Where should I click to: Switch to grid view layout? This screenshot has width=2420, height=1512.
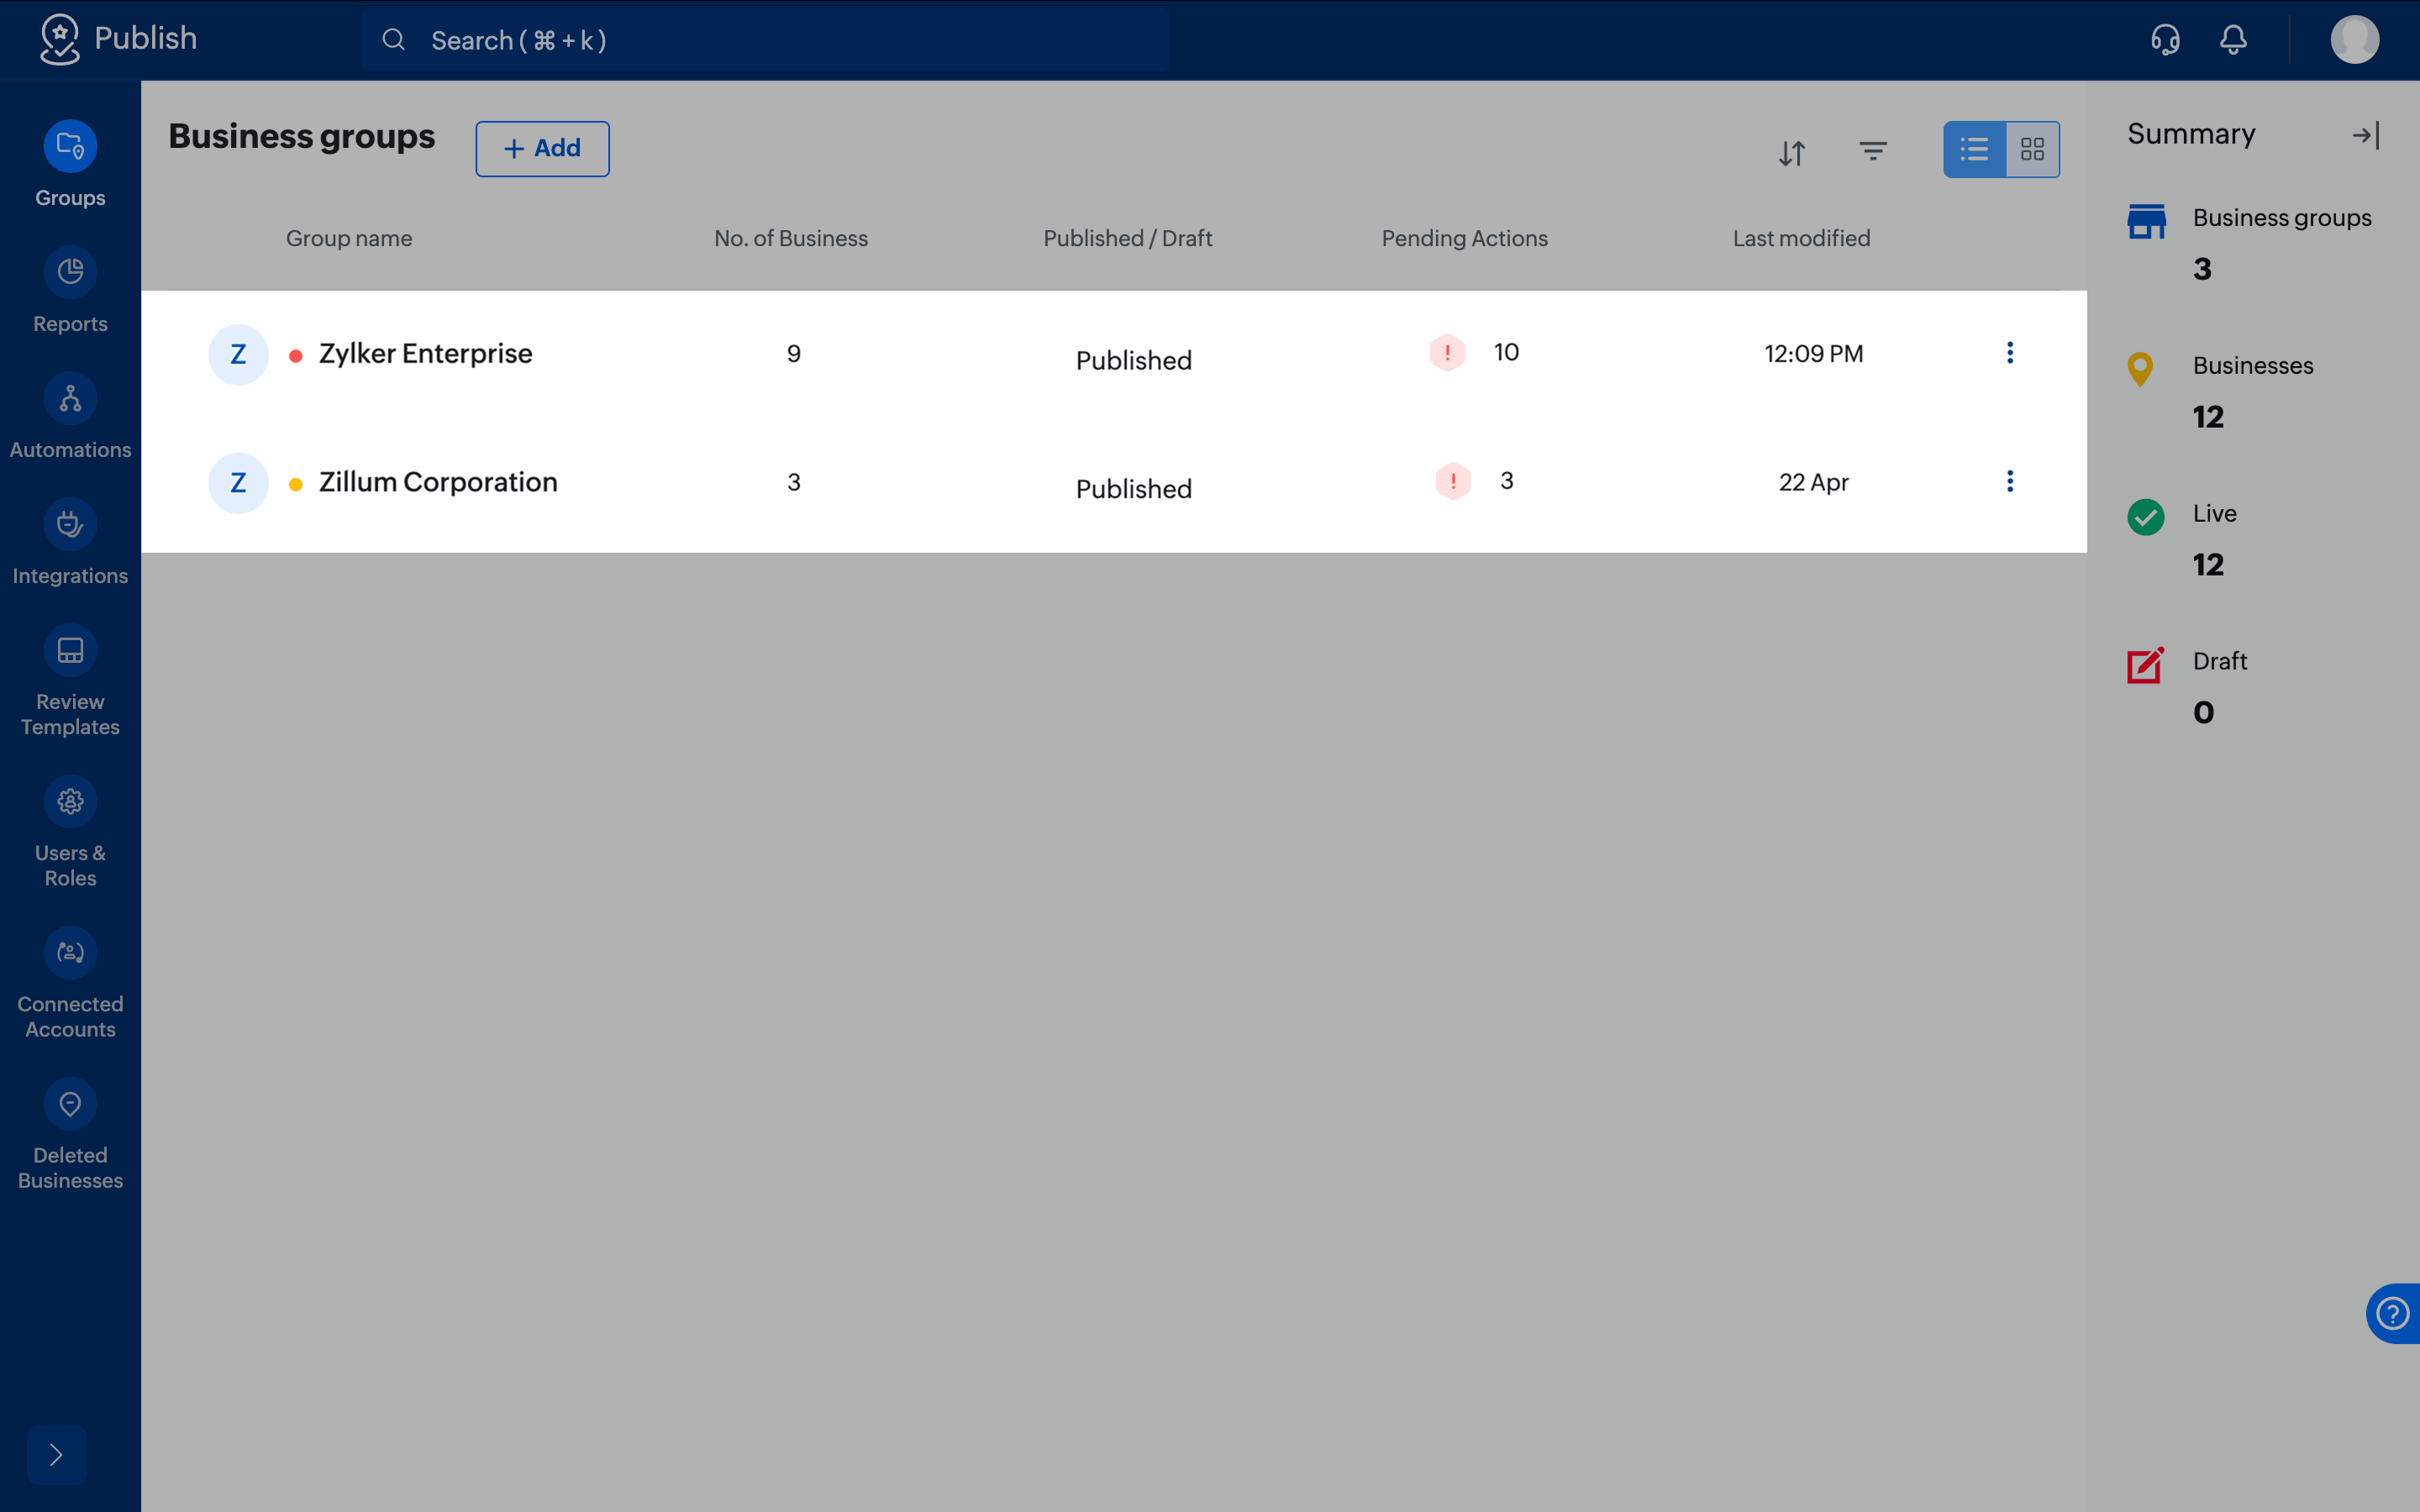(2032, 150)
